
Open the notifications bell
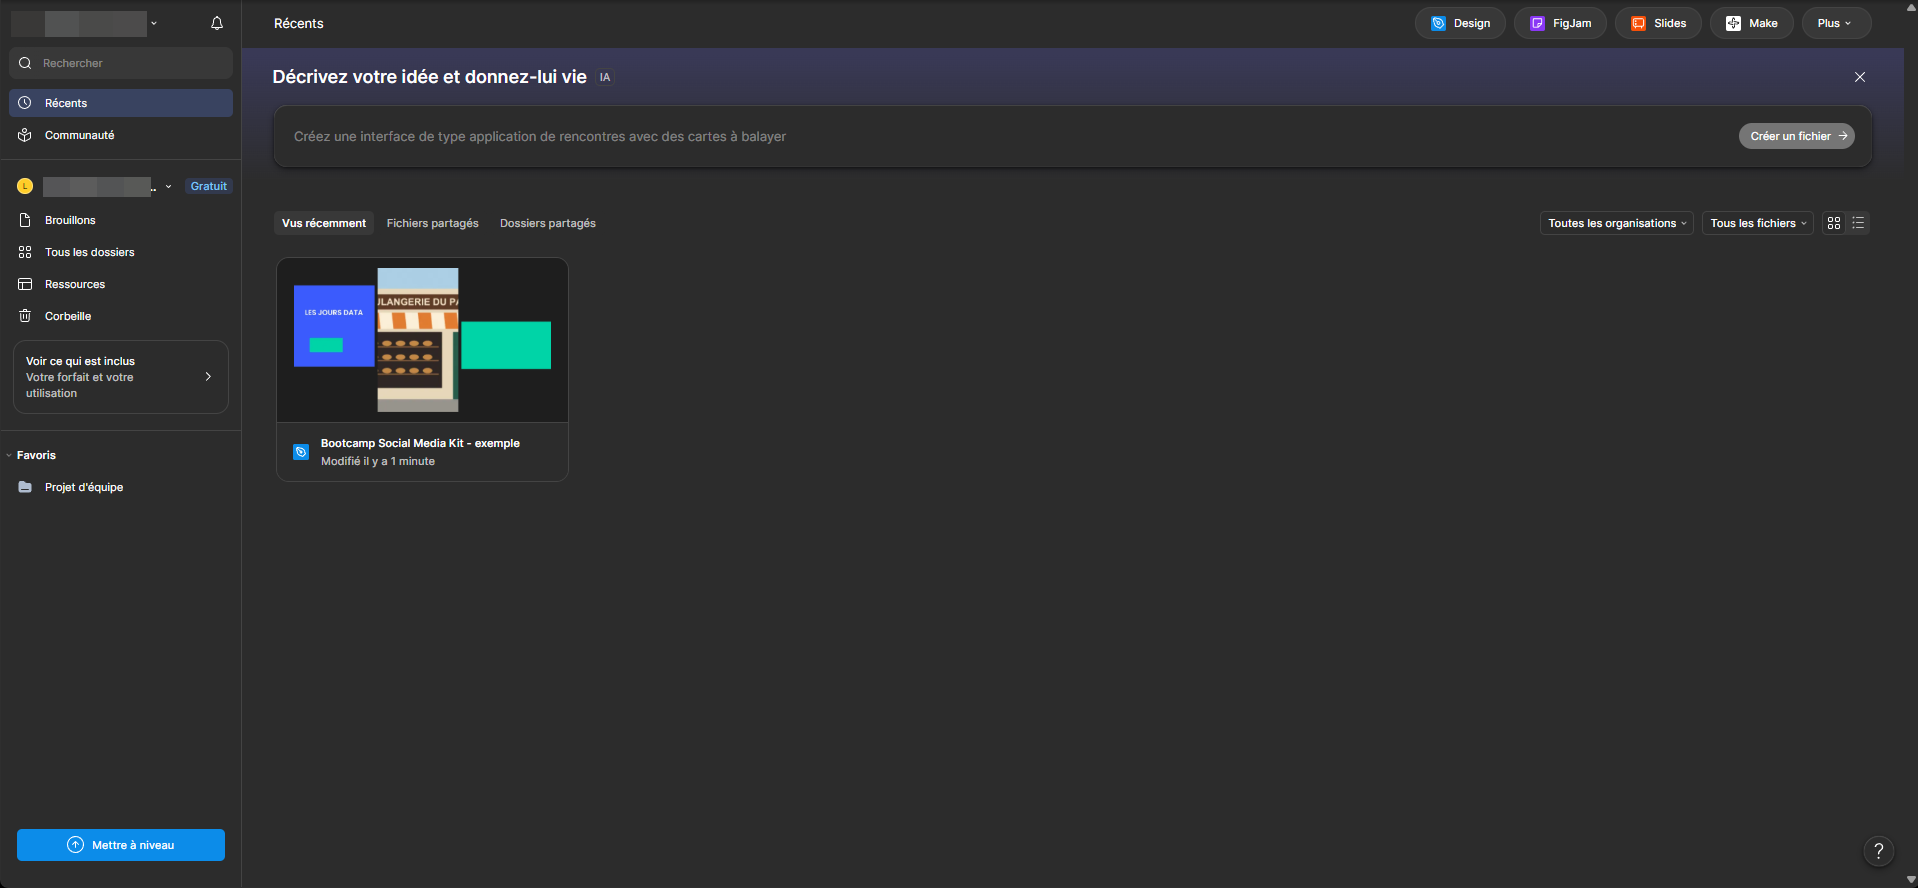pyautogui.click(x=217, y=23)
